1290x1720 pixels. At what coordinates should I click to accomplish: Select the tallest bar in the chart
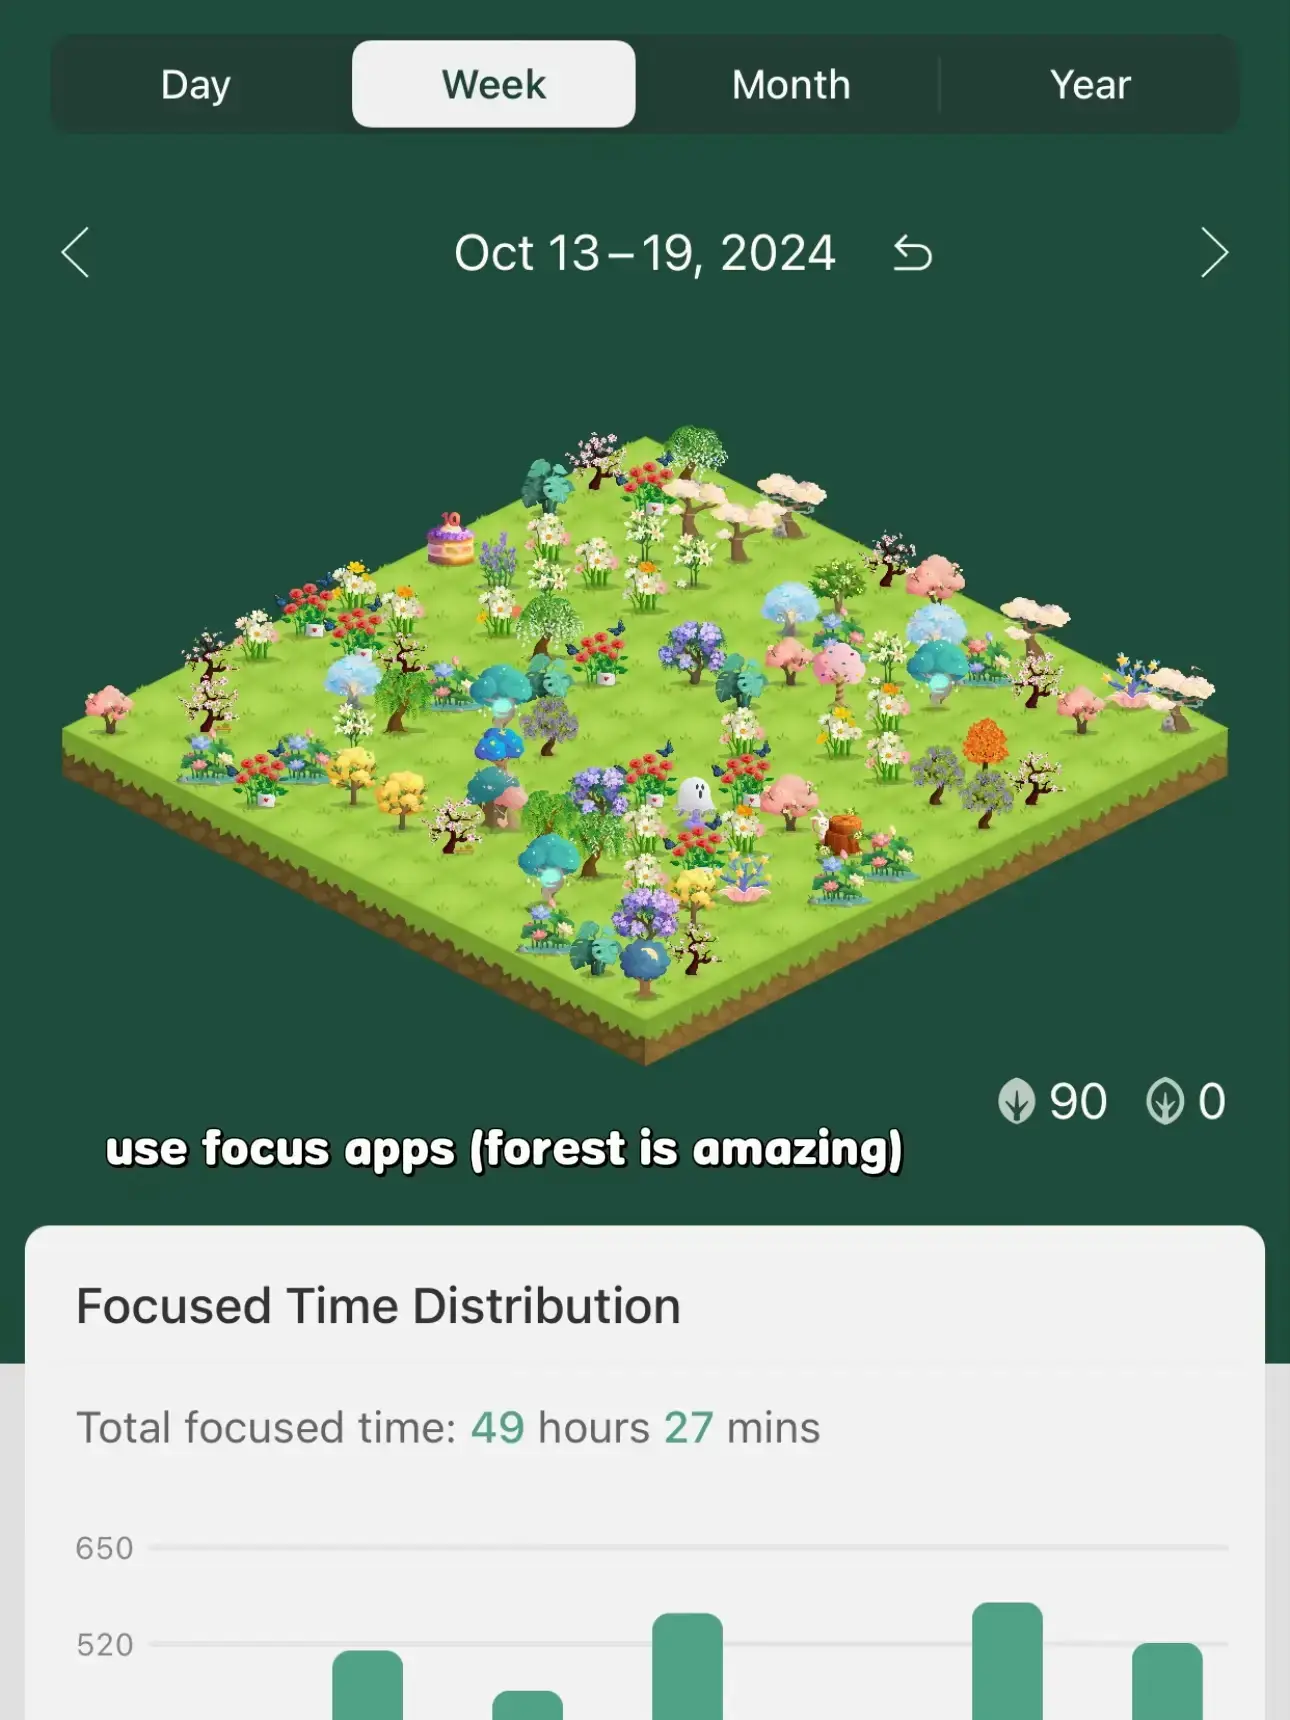[1007, 1661]
